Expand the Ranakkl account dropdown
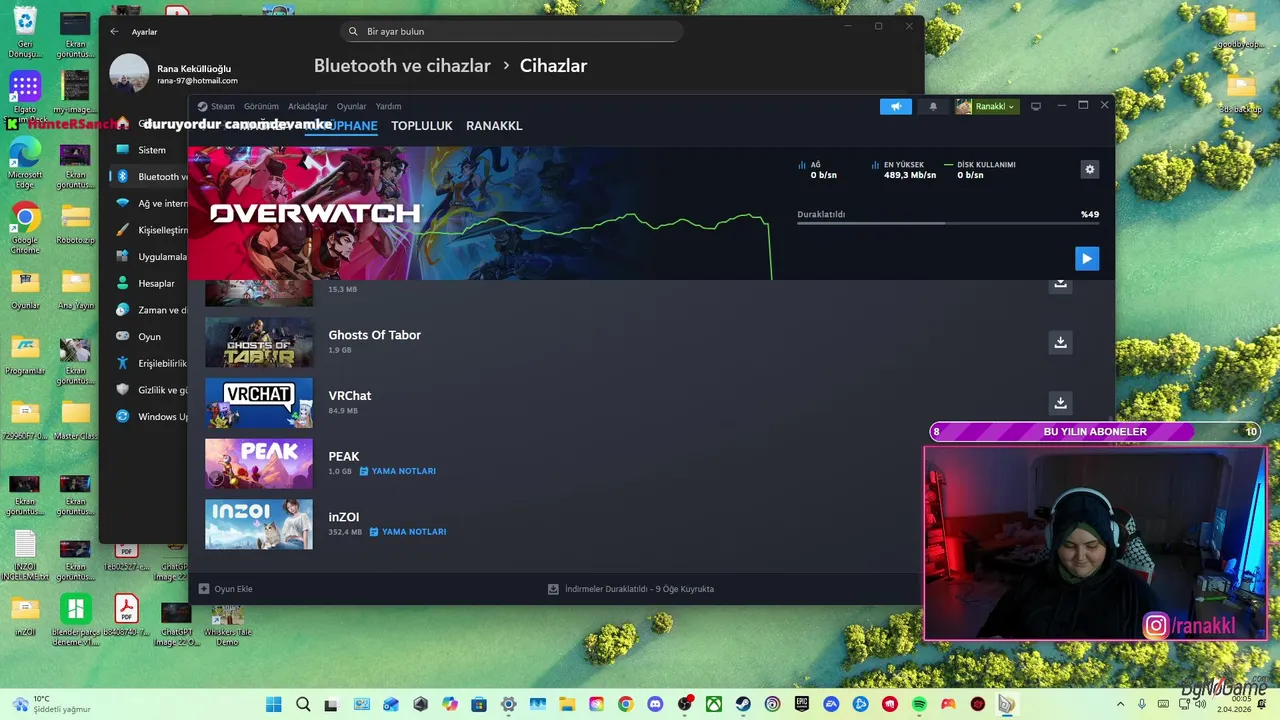This screenshot has height=720, width=1280. [x=987, y=106]
